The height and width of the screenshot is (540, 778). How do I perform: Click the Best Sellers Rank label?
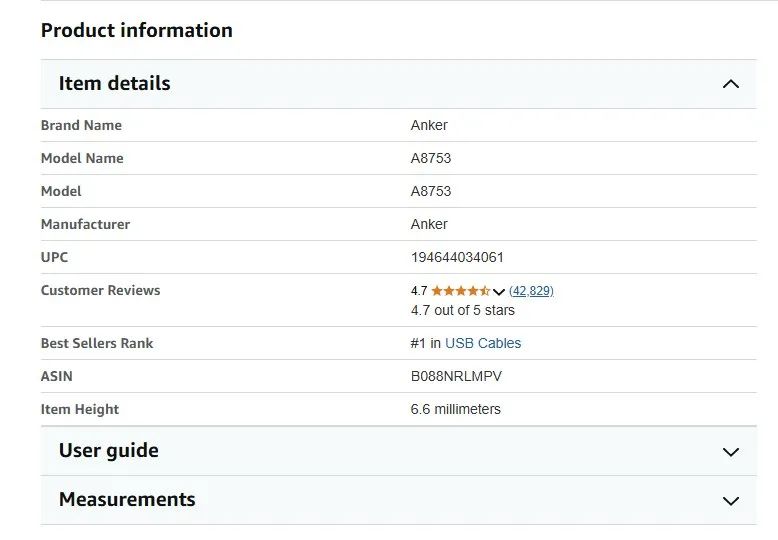coord(97,343)
